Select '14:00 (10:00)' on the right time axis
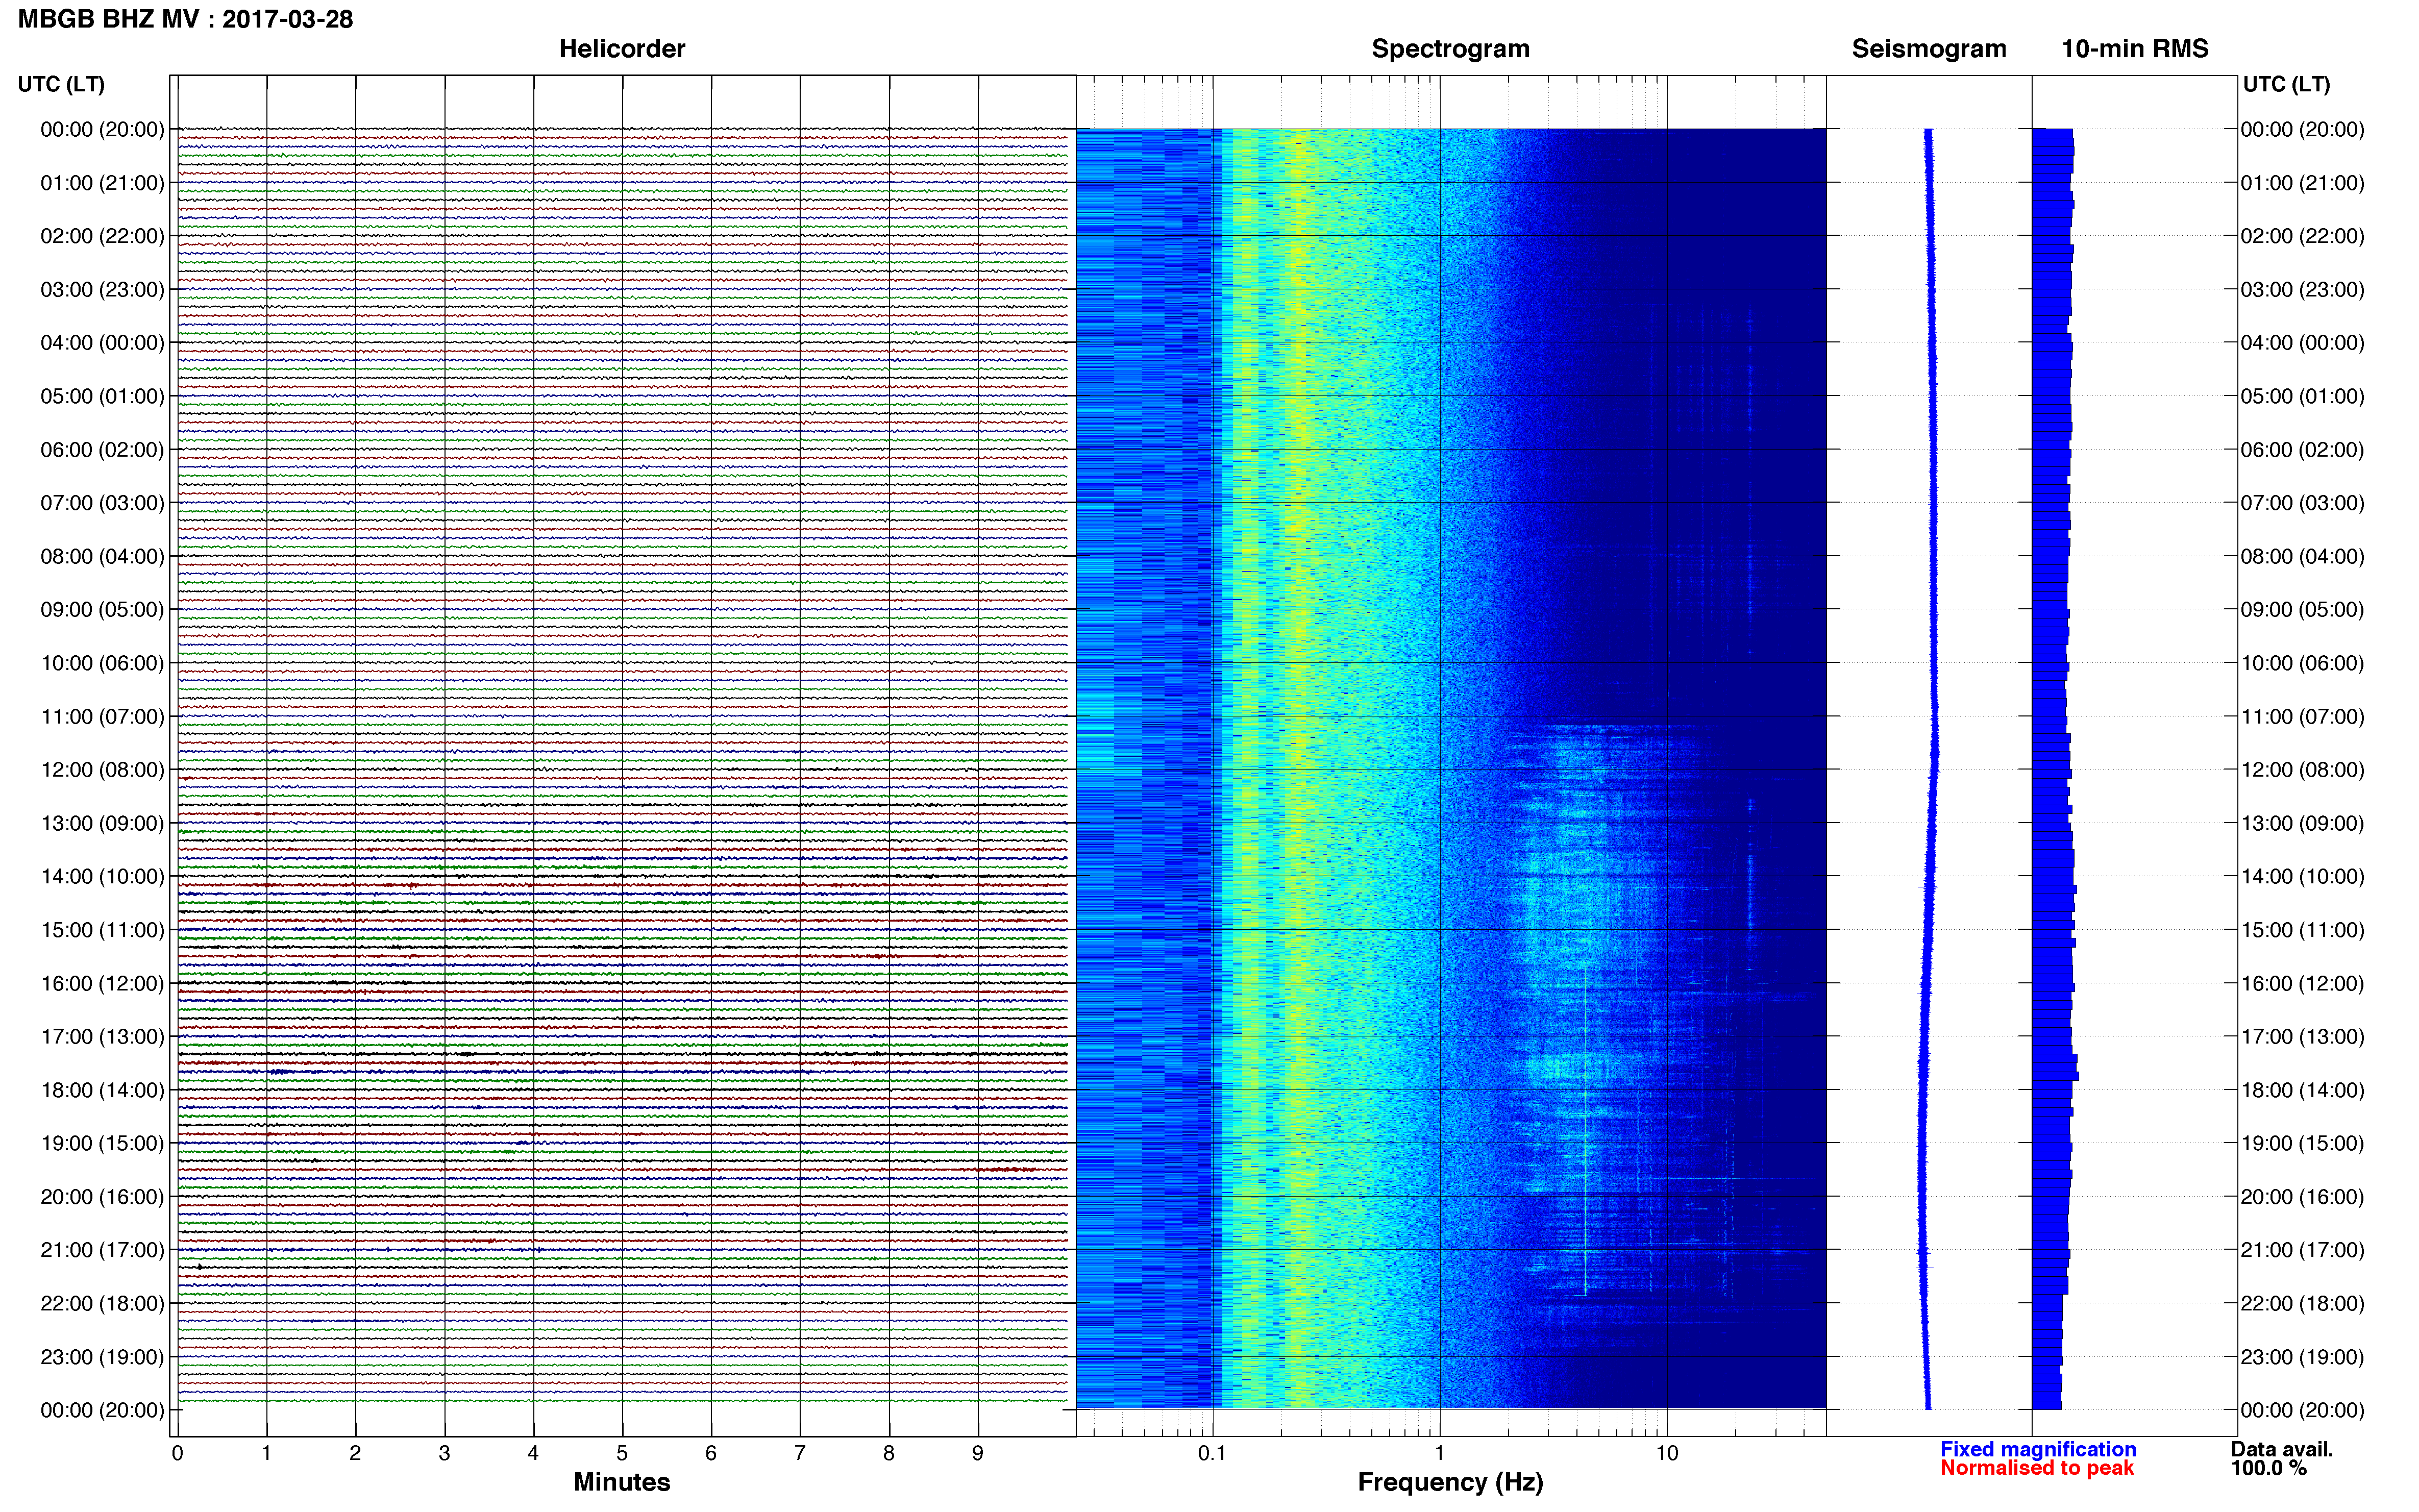The image size is (2419, 1512). pos(2302,877)
